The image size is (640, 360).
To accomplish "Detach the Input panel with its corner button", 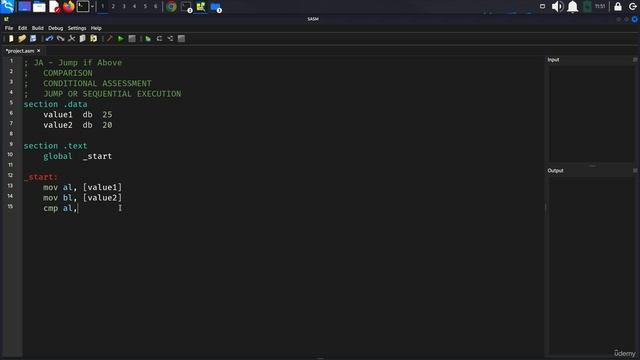I will click(635, 60).
